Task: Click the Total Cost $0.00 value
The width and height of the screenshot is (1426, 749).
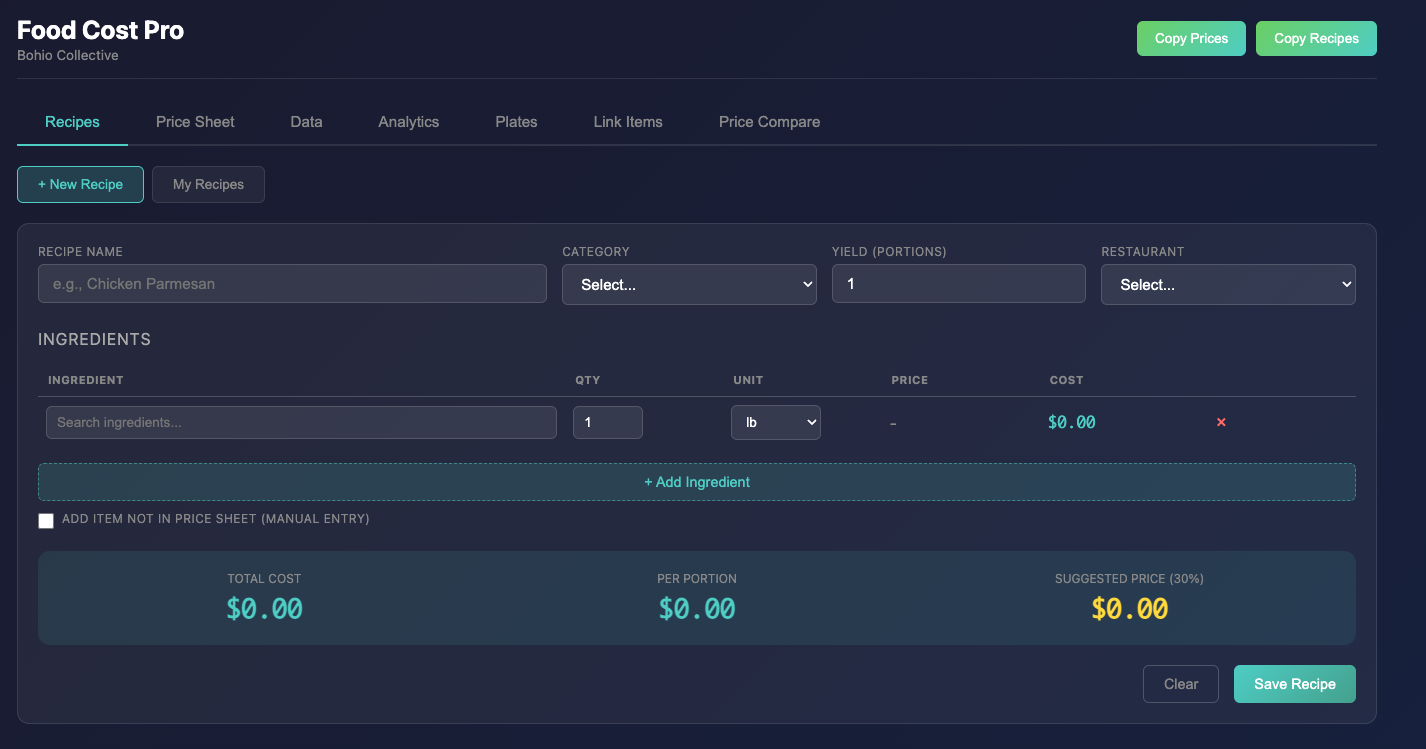Action: tap(264, 609)
